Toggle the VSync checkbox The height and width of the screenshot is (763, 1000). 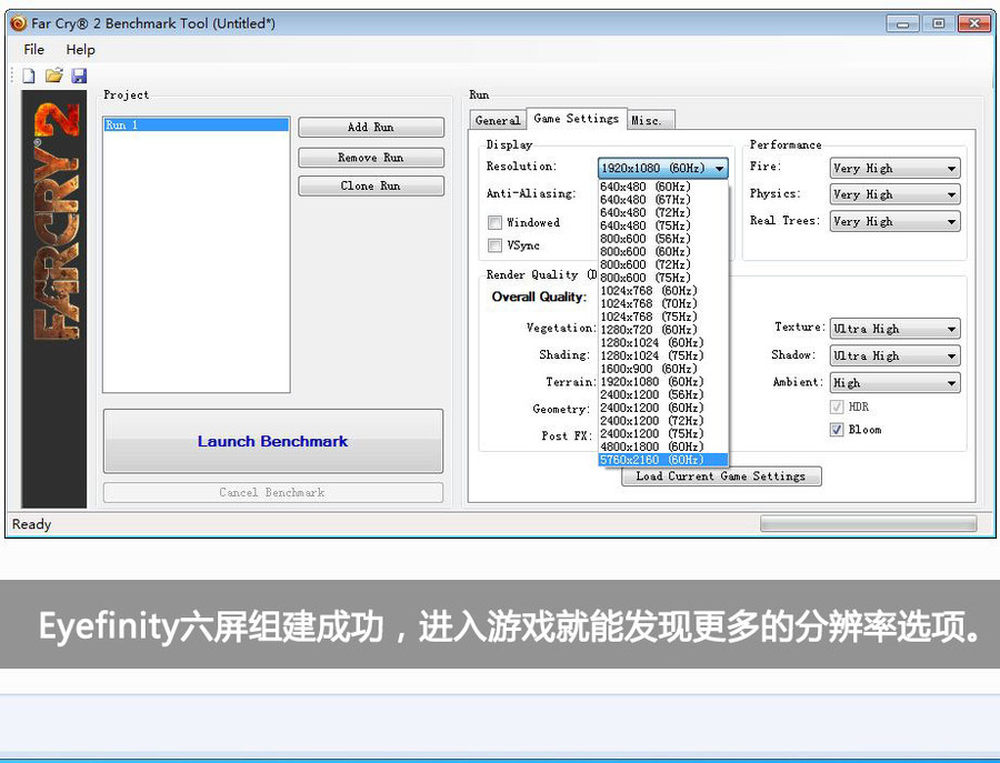click(x=494, y=246)
